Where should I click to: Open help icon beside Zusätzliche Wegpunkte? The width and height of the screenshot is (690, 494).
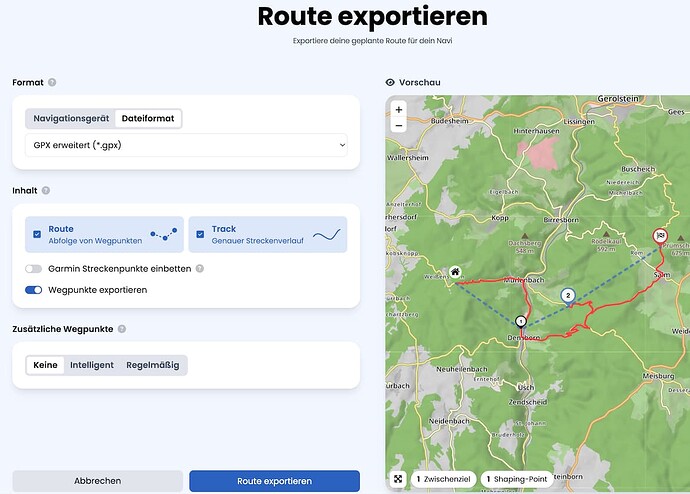[x=122, y=328]
